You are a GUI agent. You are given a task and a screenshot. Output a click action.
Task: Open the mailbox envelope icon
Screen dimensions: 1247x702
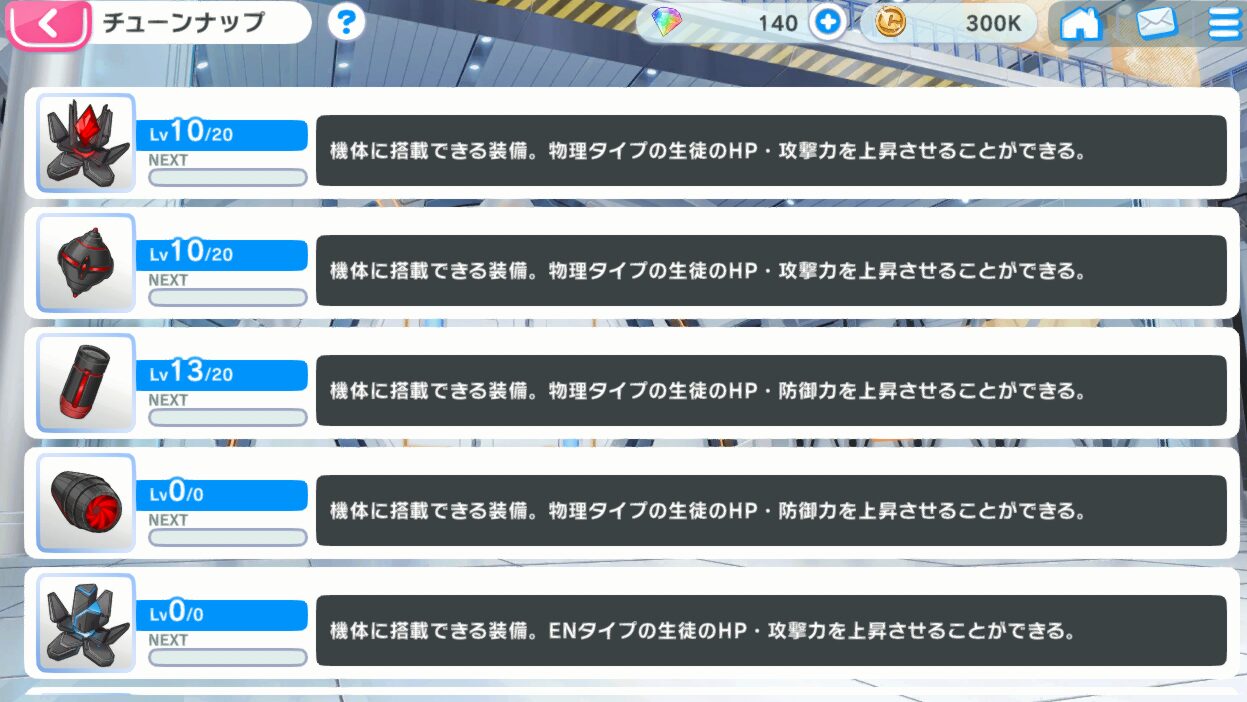[x=1156, y=23]
